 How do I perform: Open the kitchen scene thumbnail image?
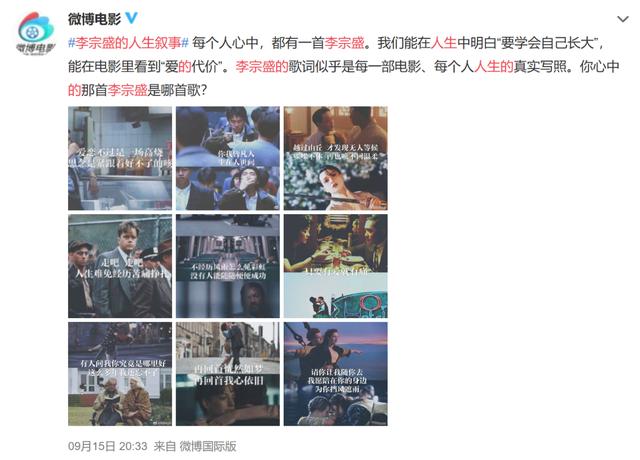(120, 158)
